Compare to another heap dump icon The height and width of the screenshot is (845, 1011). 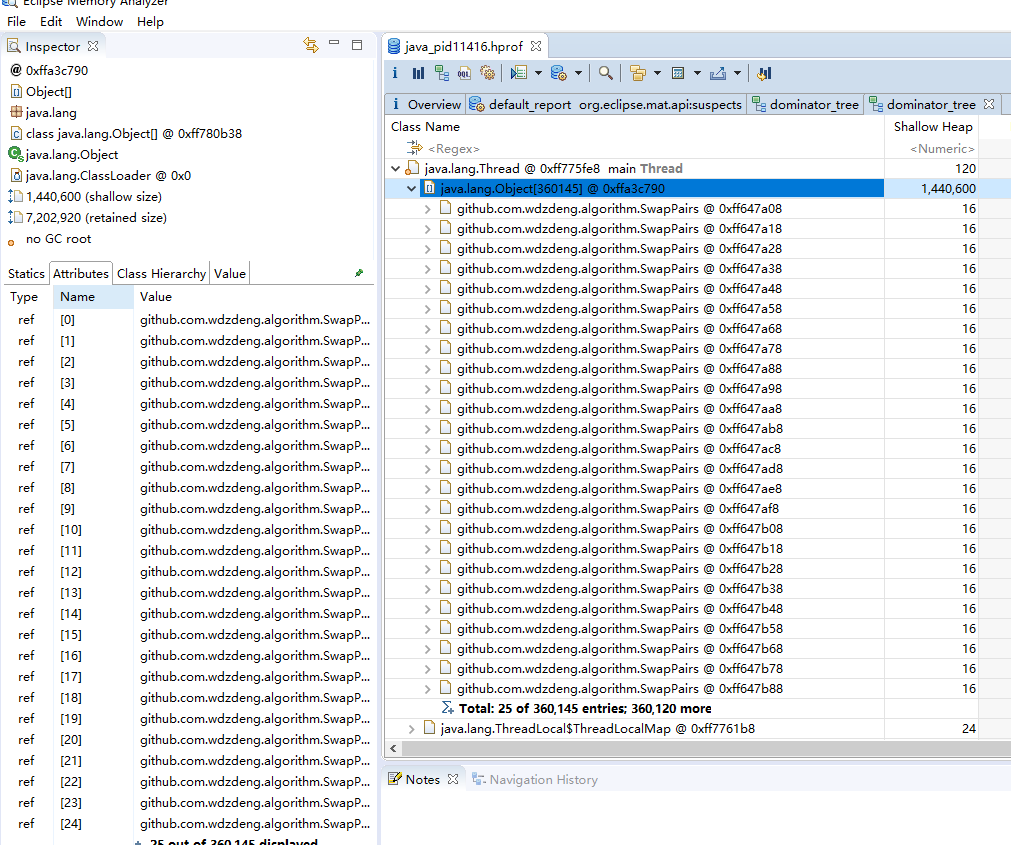(x=765, y=73)
